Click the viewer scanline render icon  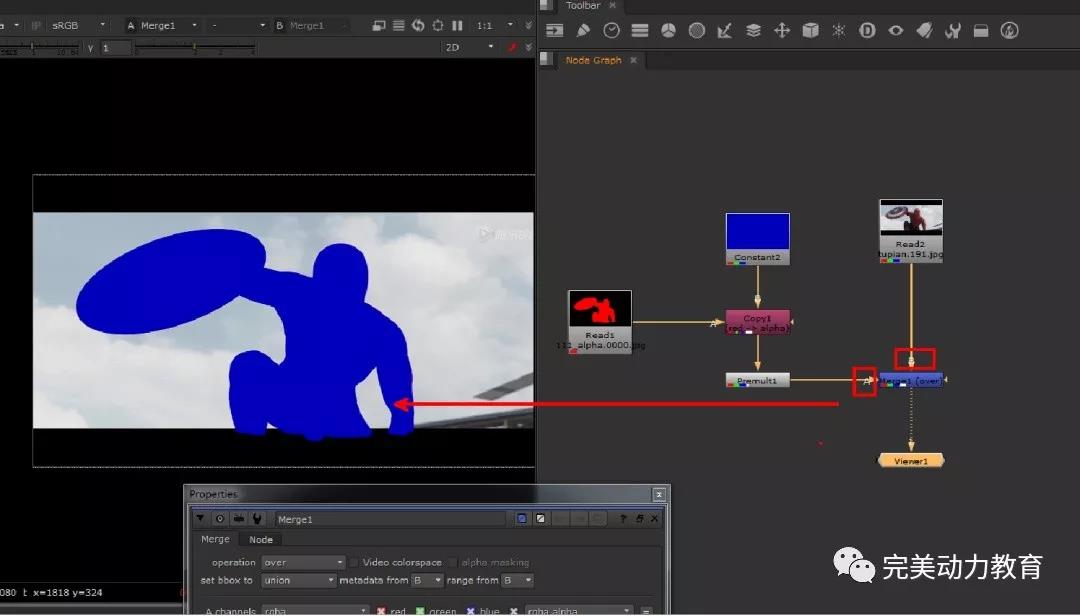(398, 25)
